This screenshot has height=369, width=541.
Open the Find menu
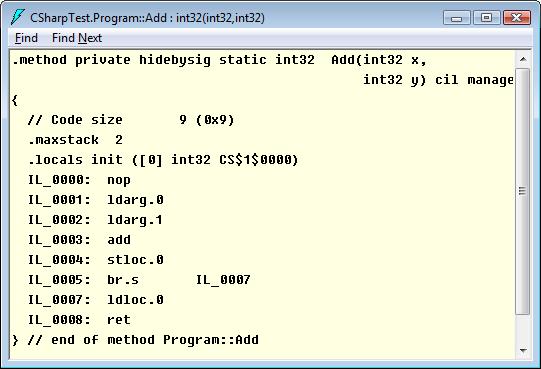[26, 38]
